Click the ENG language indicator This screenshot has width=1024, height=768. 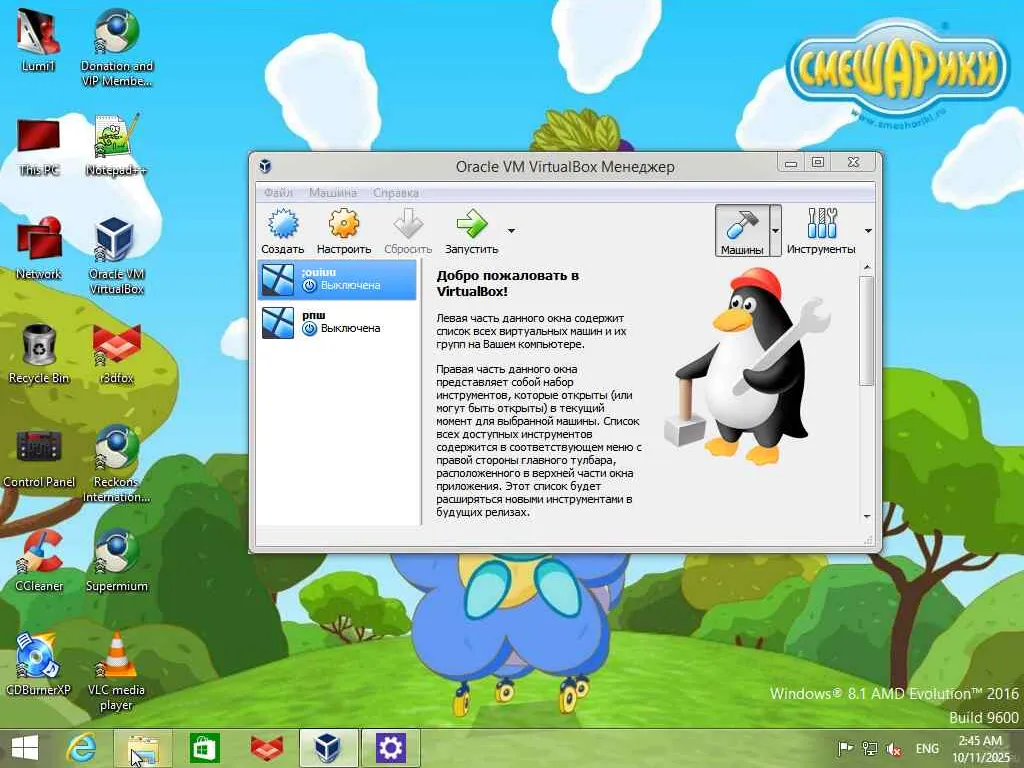coord(927,748)
